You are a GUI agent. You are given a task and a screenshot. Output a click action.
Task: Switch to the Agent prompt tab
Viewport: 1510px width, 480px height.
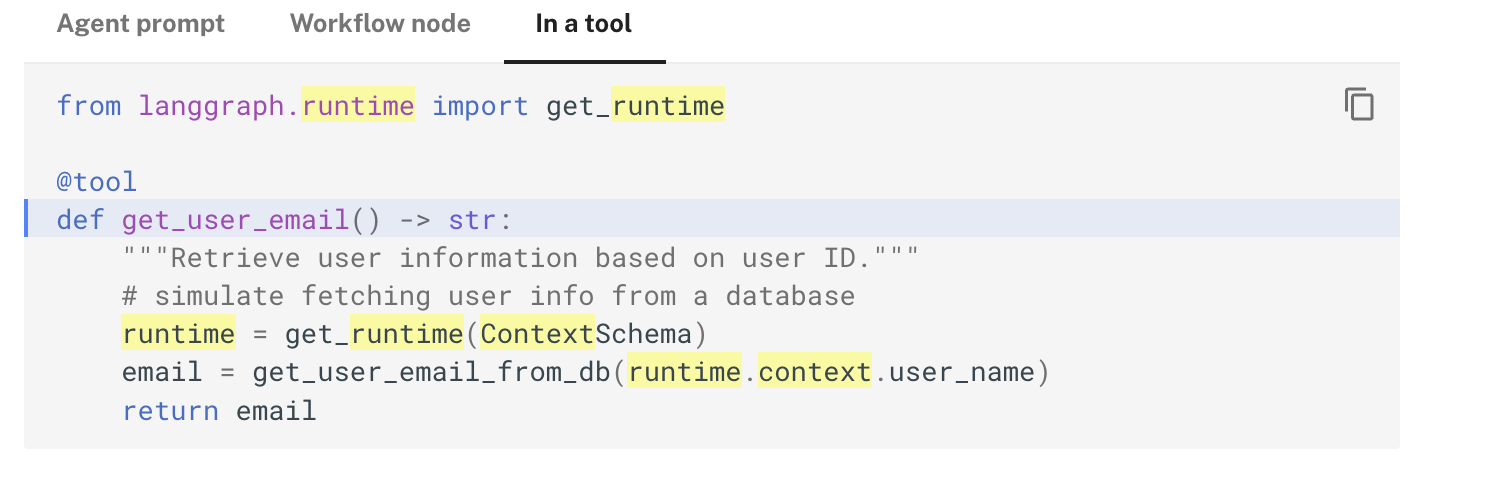click(141, 24)
